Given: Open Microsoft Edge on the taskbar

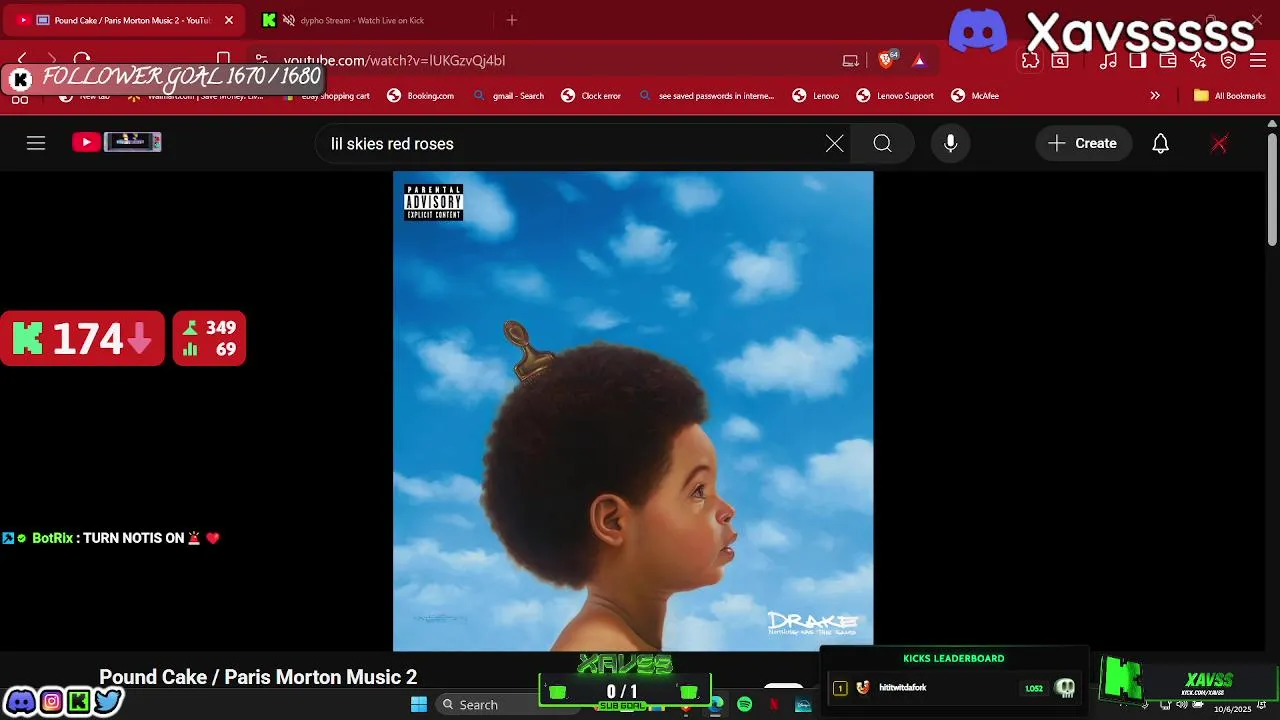Looking at the screenshot, I should (716, 705).
